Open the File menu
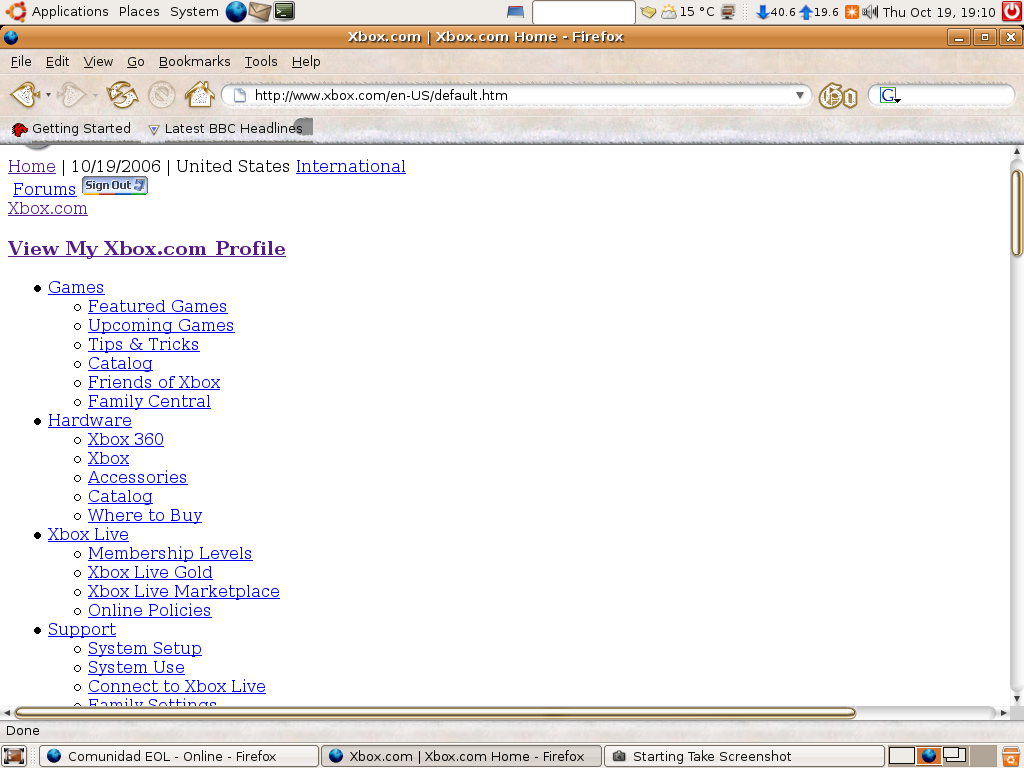The image size is (1024, 768). tap(21, 61)
